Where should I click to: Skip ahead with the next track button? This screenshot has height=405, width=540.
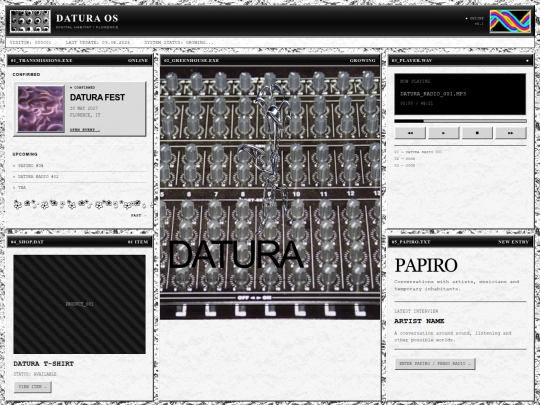511,133
